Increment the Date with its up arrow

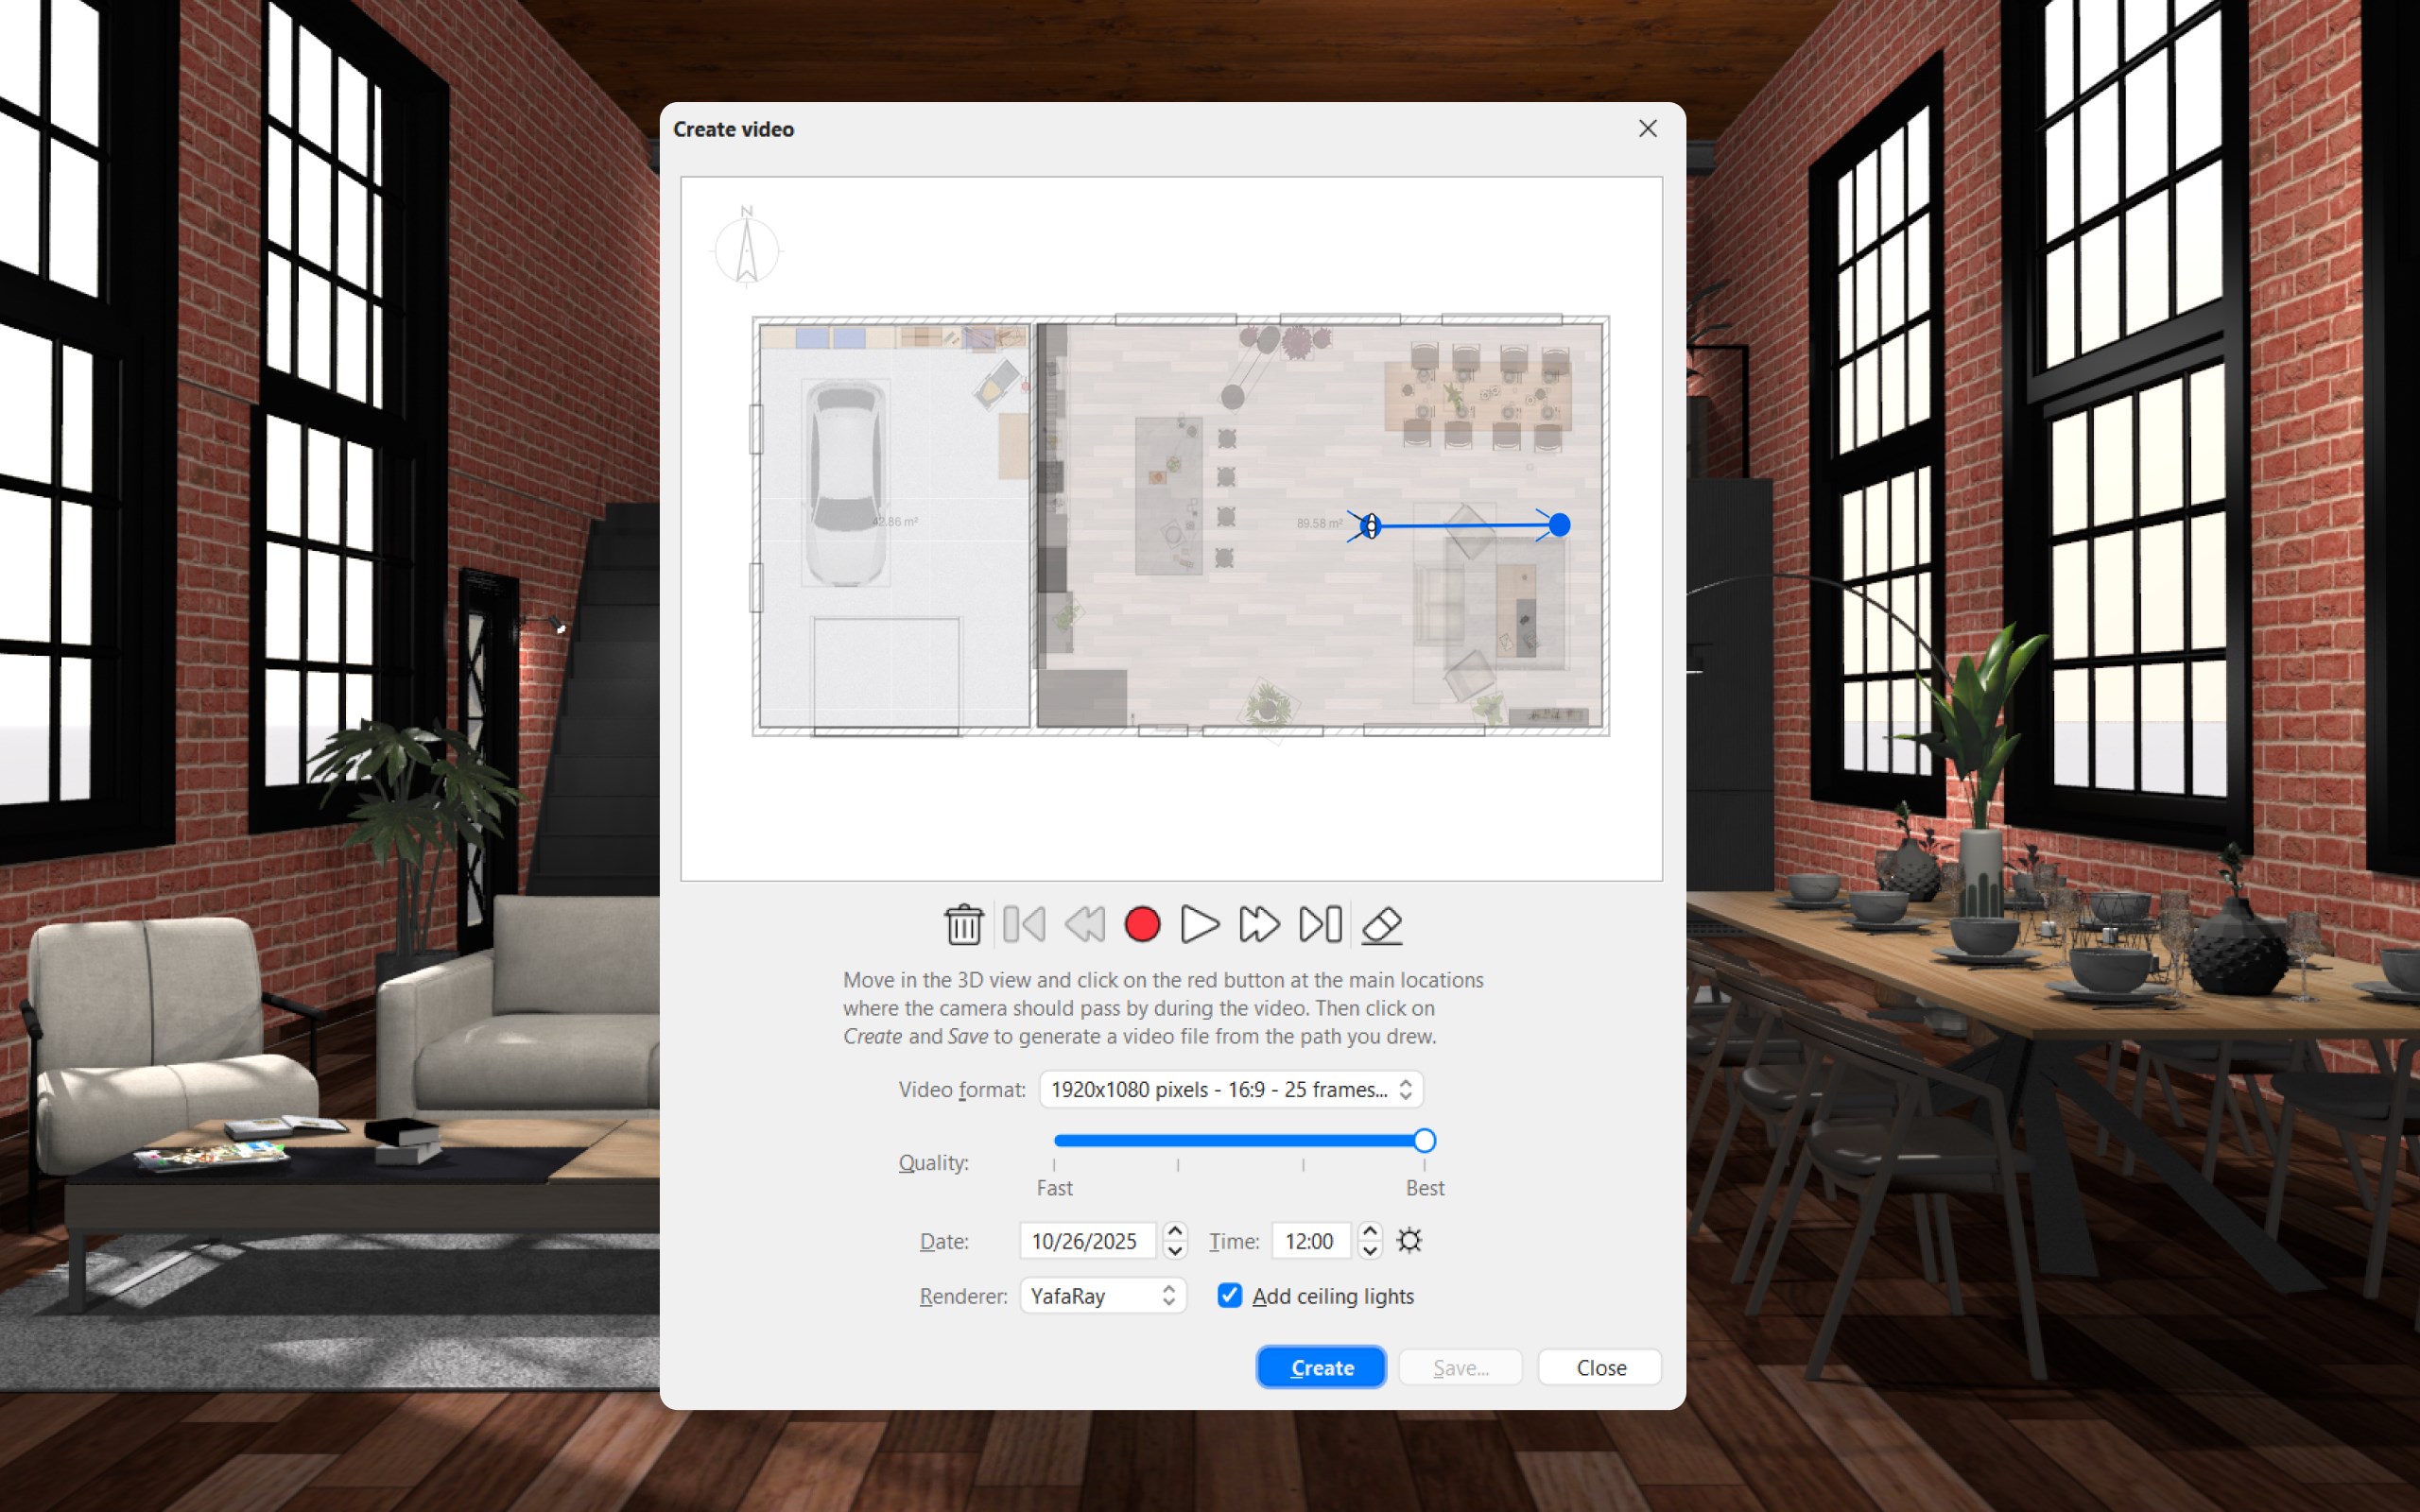(1176, 1233)
